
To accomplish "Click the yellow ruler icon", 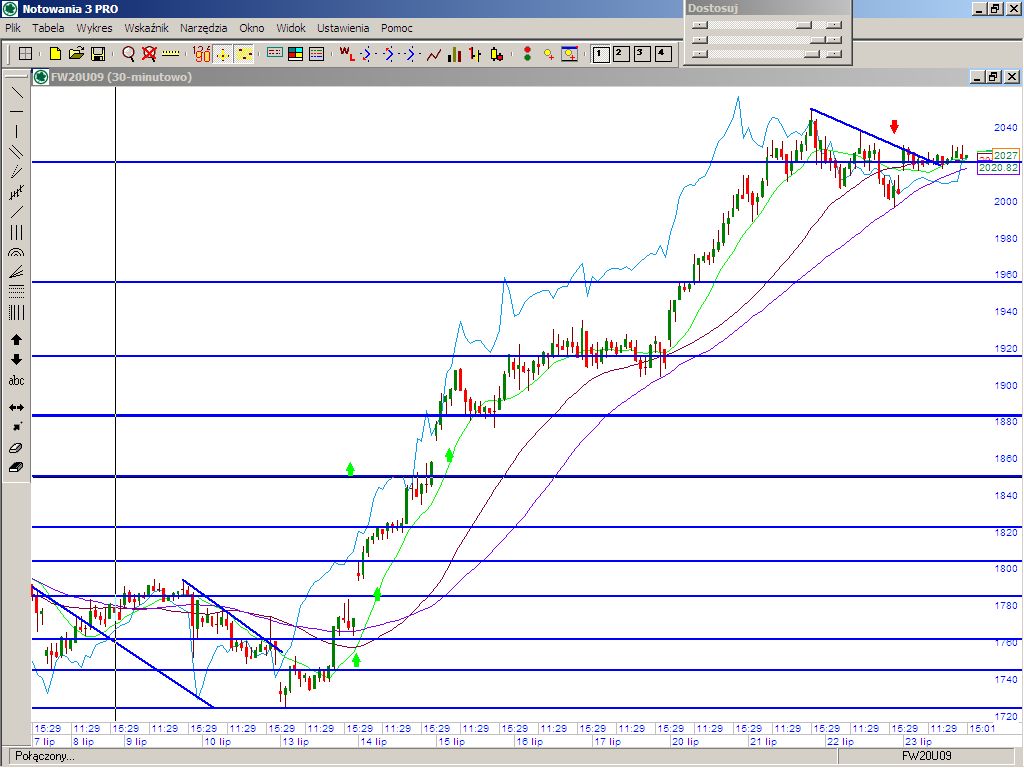I will pos(170,54).
